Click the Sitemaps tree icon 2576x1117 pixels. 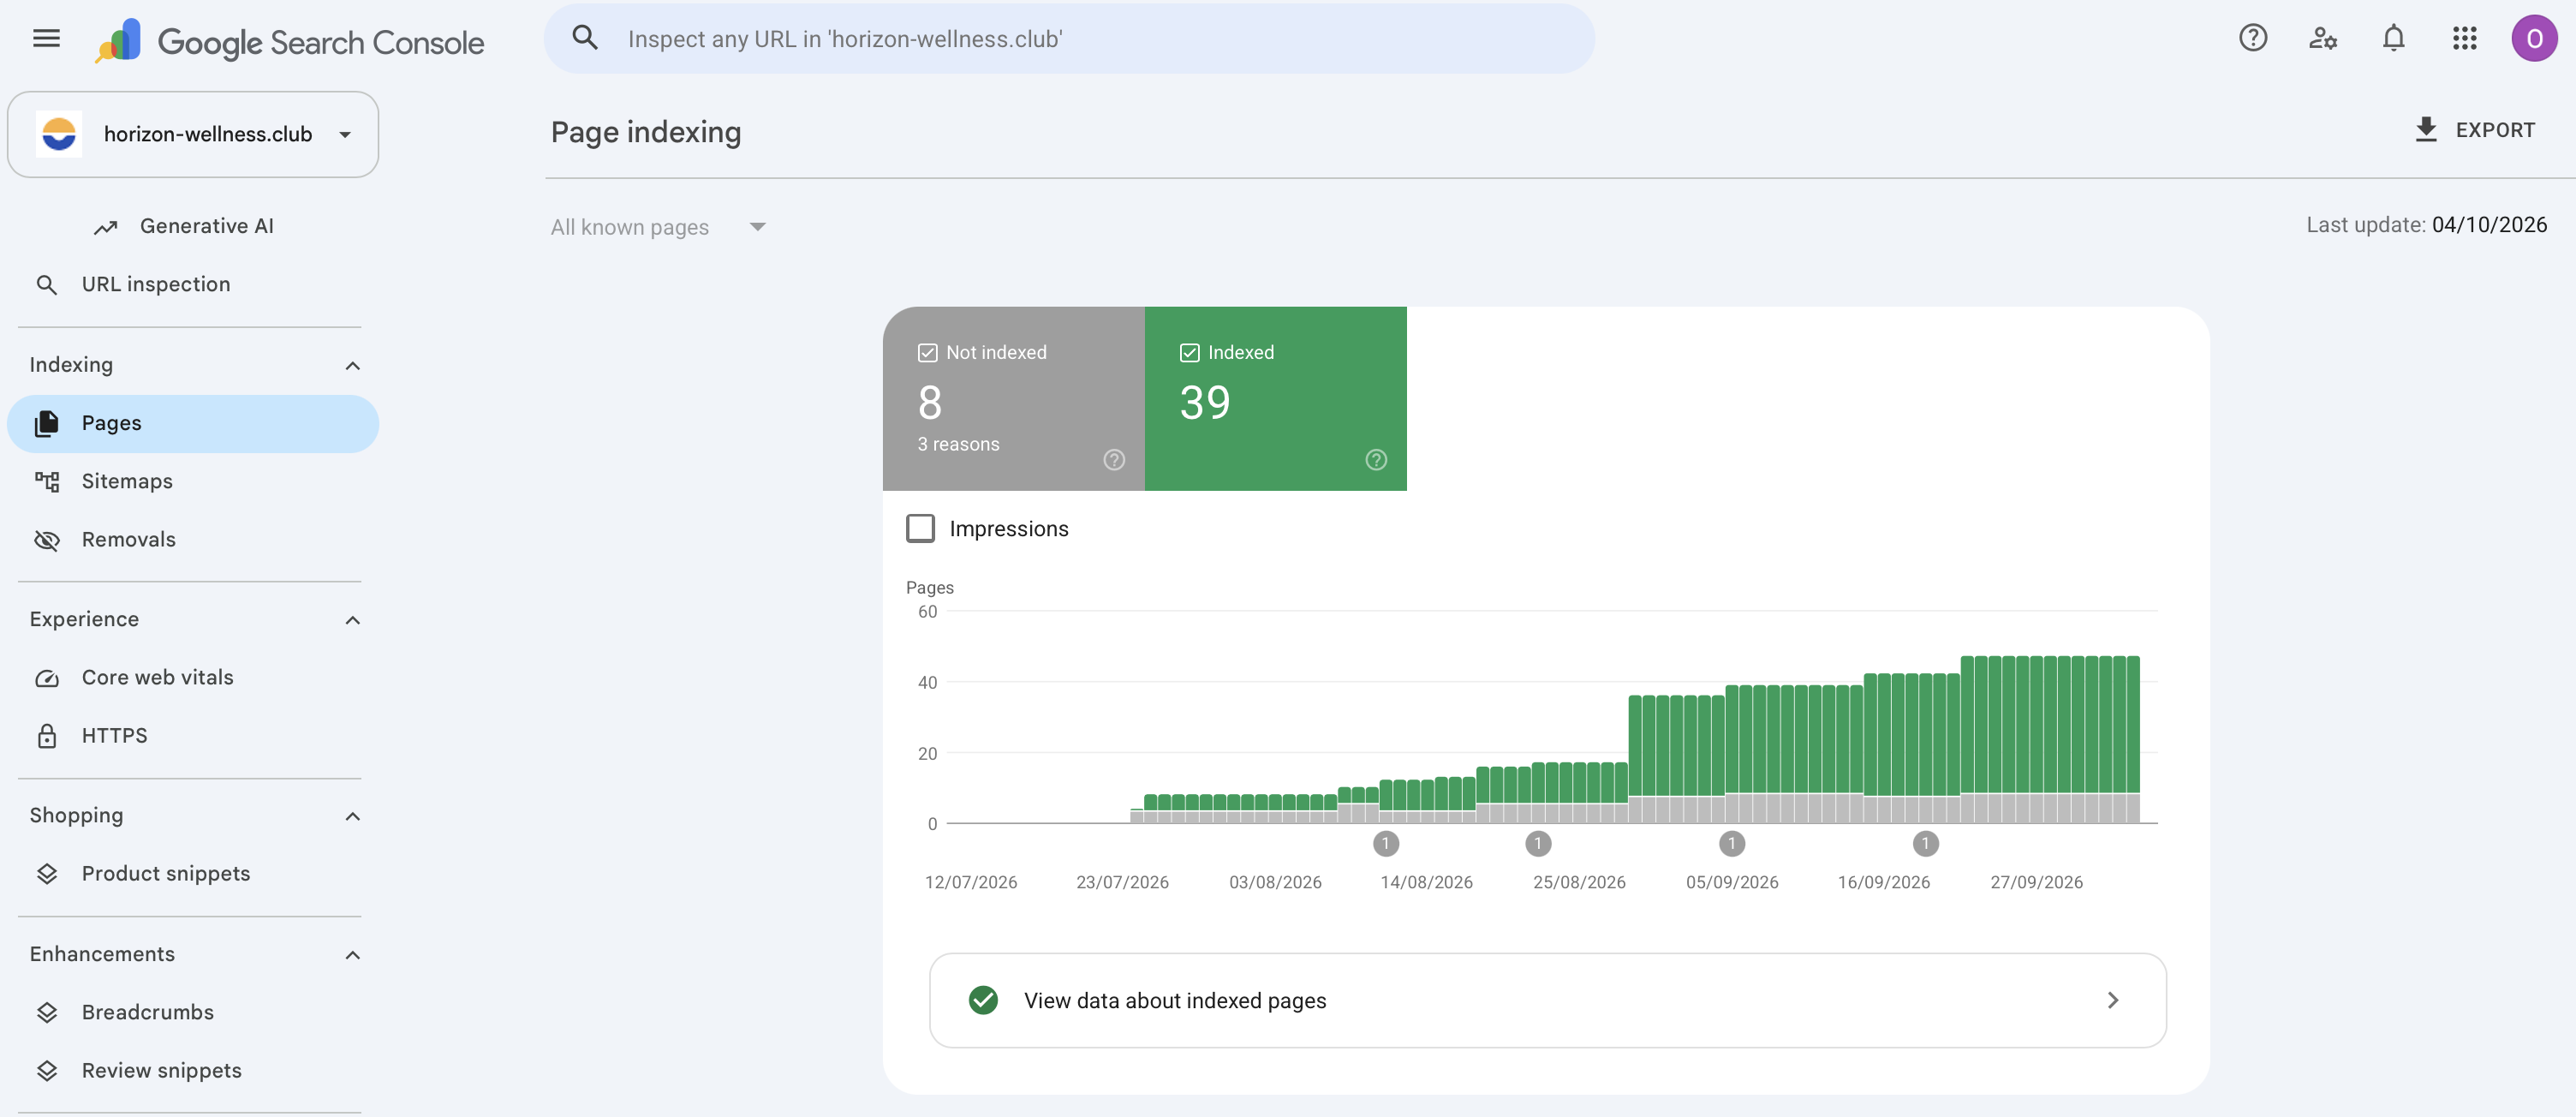click(47, 482)
